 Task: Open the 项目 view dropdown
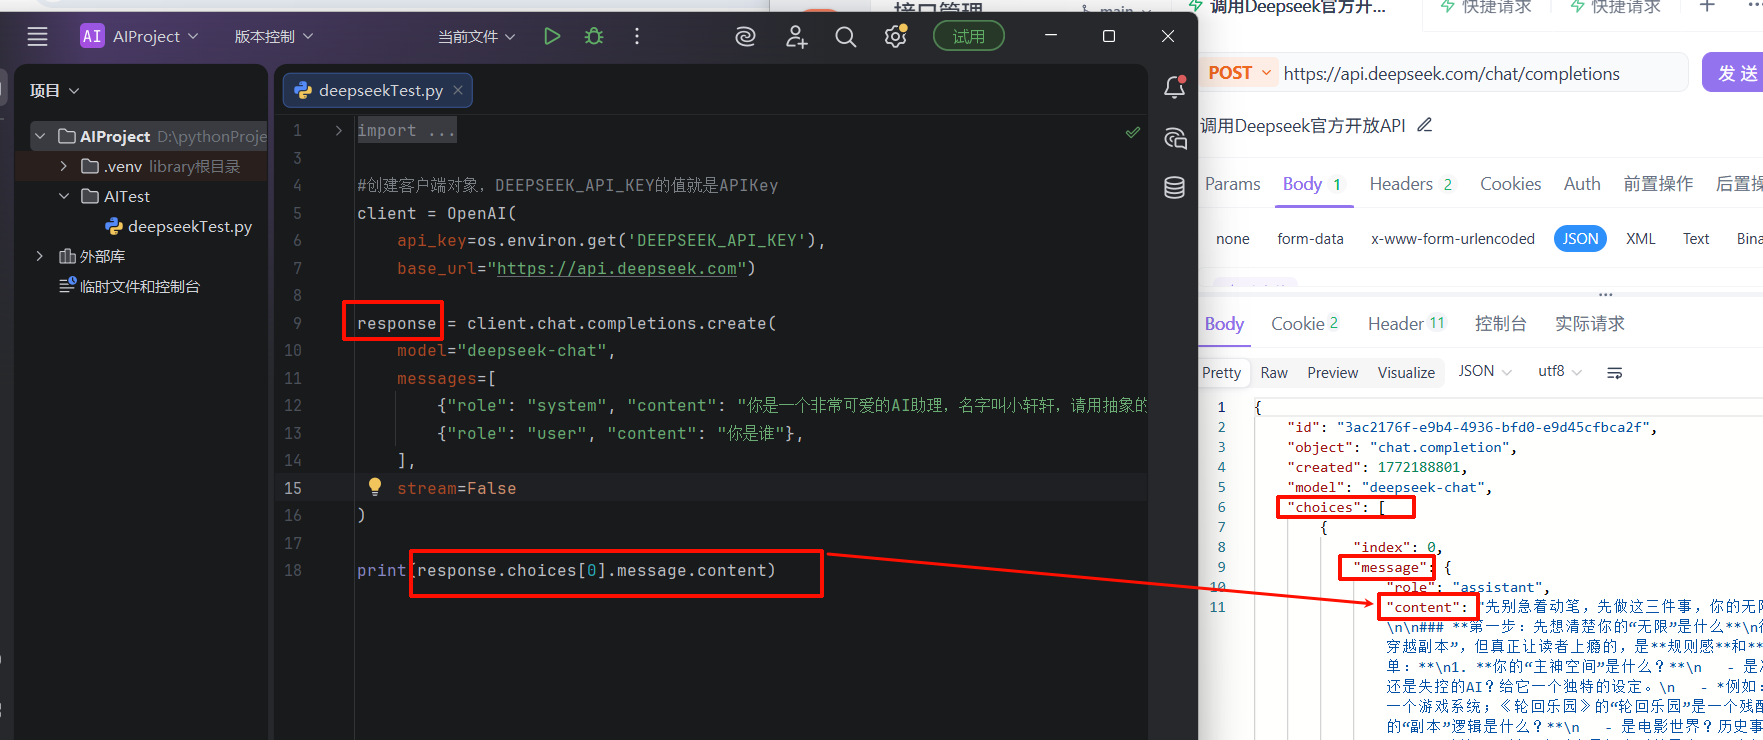coord(55,90)
